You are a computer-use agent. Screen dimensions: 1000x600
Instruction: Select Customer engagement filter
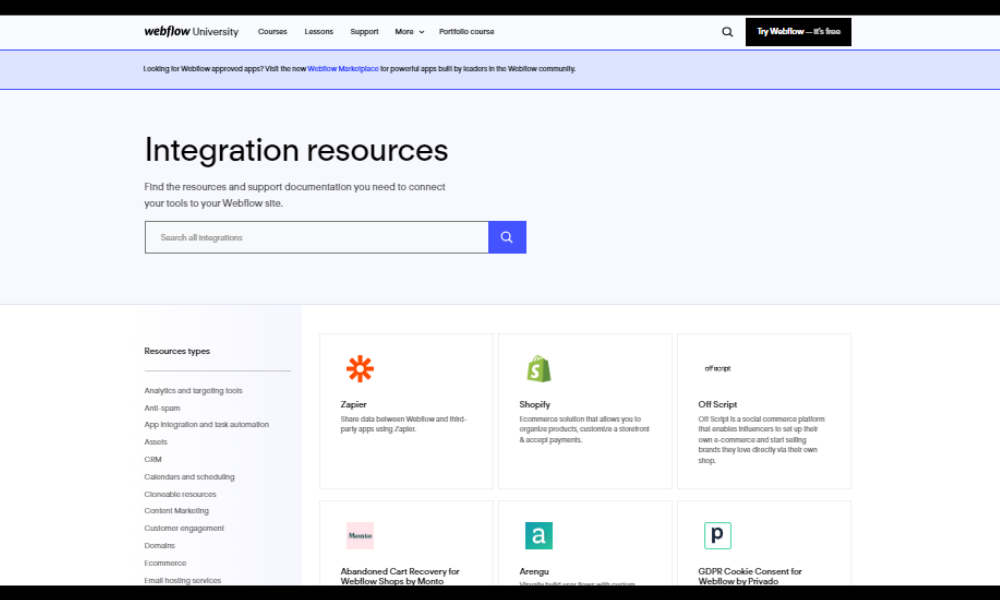[184, 528]
